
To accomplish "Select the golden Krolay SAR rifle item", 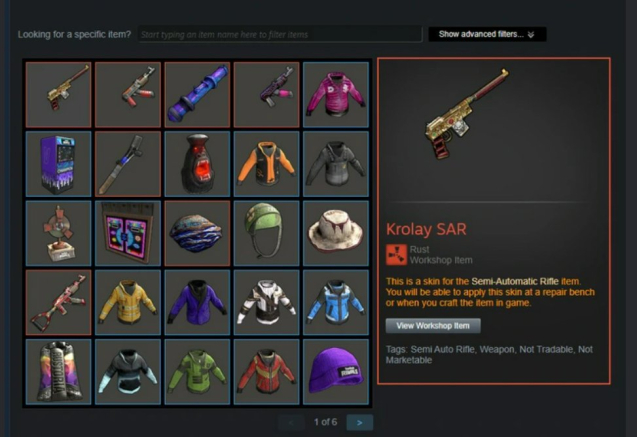I will pyautogui.click(x=58, y=95).
